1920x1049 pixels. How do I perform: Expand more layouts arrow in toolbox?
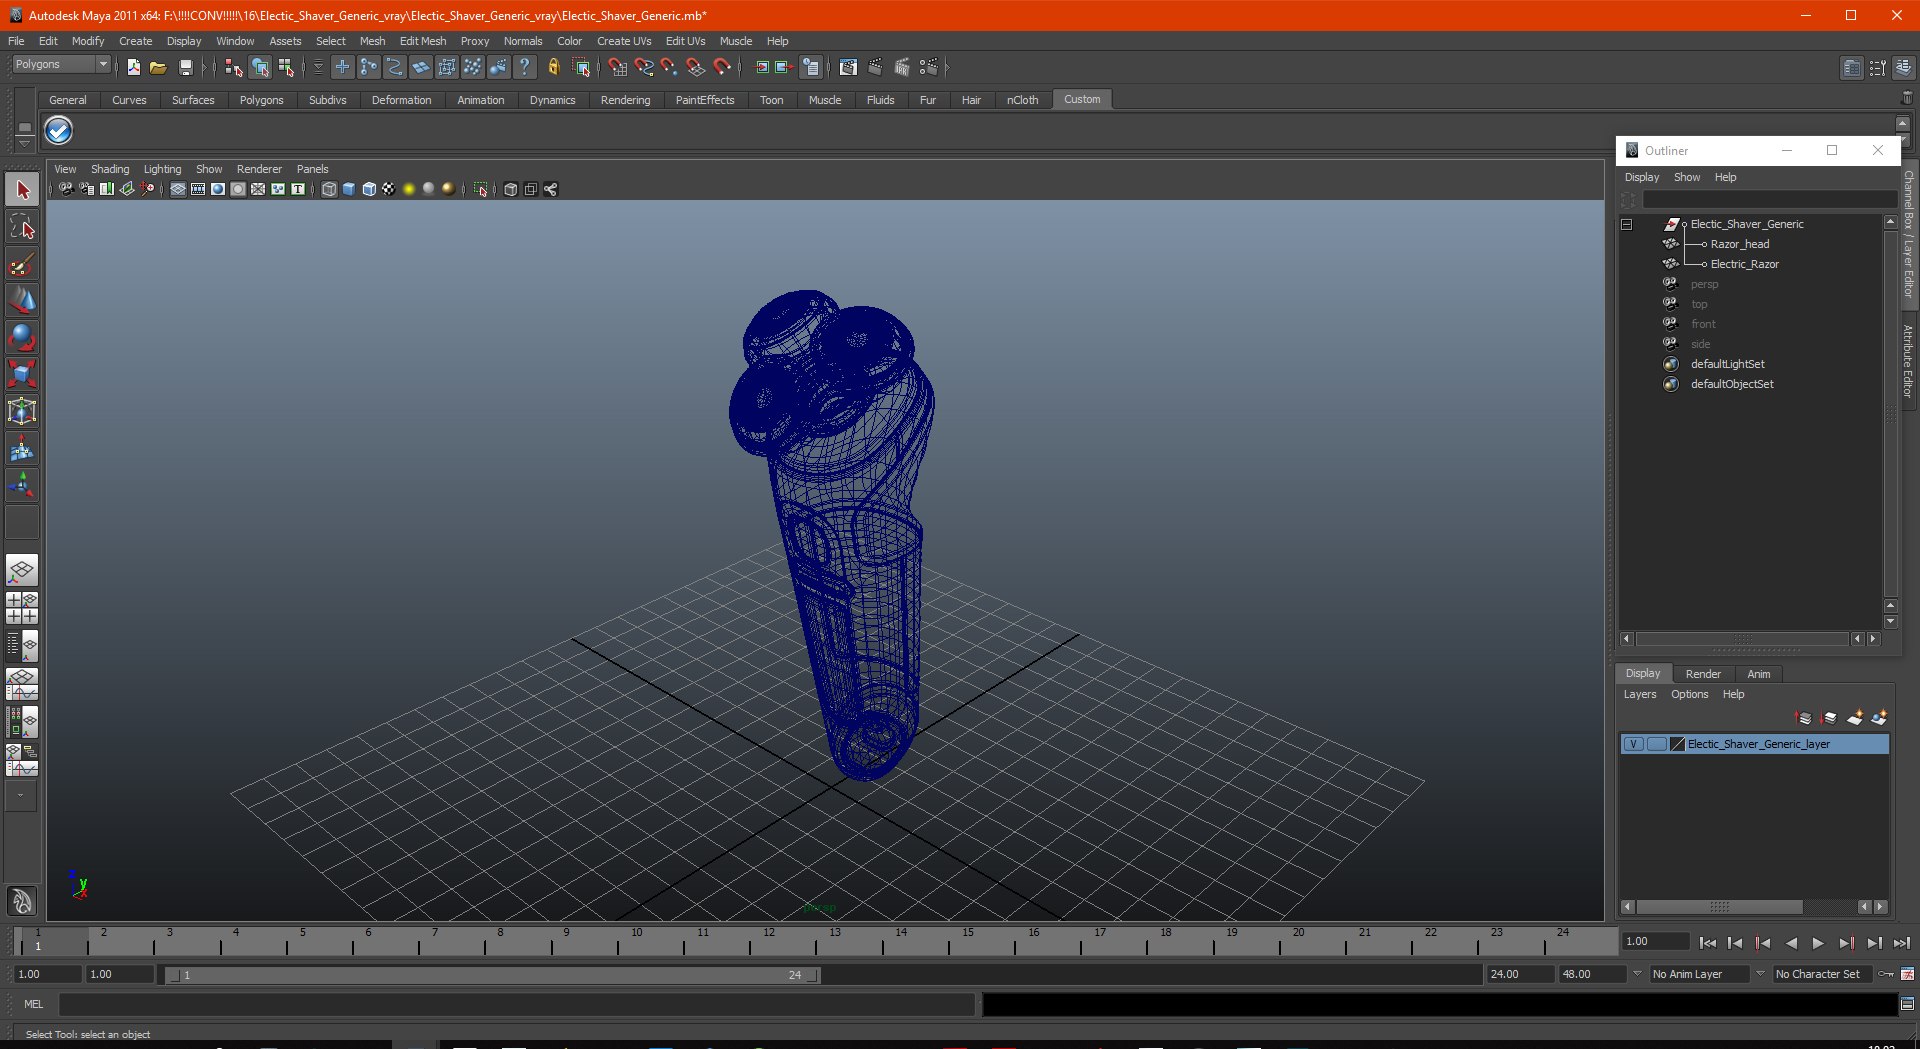click(21, 796)
